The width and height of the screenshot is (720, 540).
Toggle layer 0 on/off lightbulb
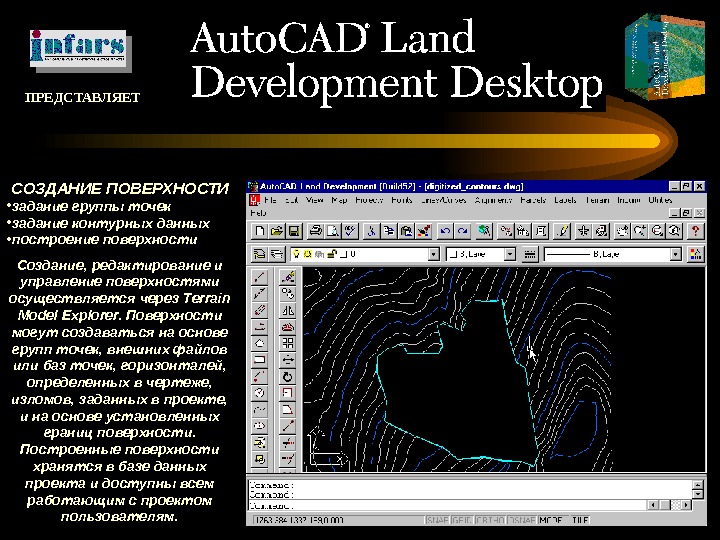297,254
